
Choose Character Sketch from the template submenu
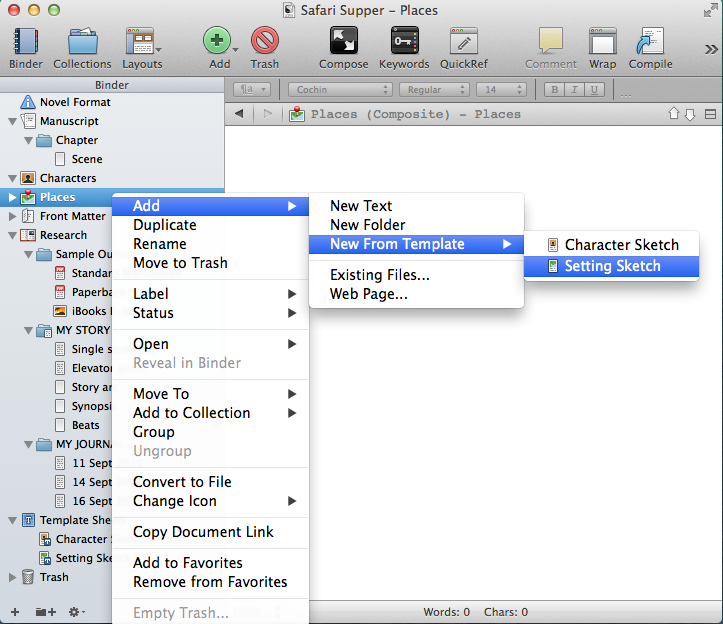coord(611,245)
